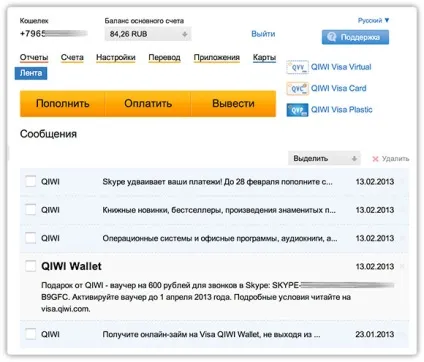The height and width of the screenshot is (362, 424).
Task: Click the QIWI Visa Card icon
Action: (x=297, y=89)
